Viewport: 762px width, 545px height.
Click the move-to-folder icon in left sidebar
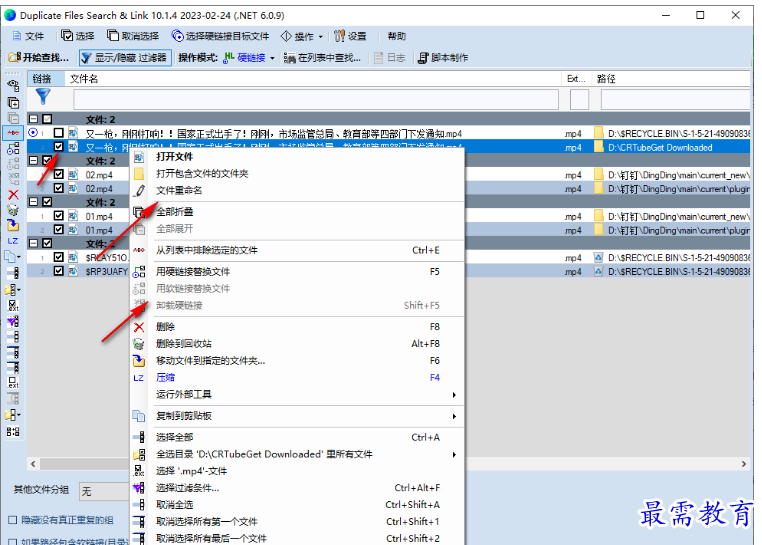[x=13, y=225]
